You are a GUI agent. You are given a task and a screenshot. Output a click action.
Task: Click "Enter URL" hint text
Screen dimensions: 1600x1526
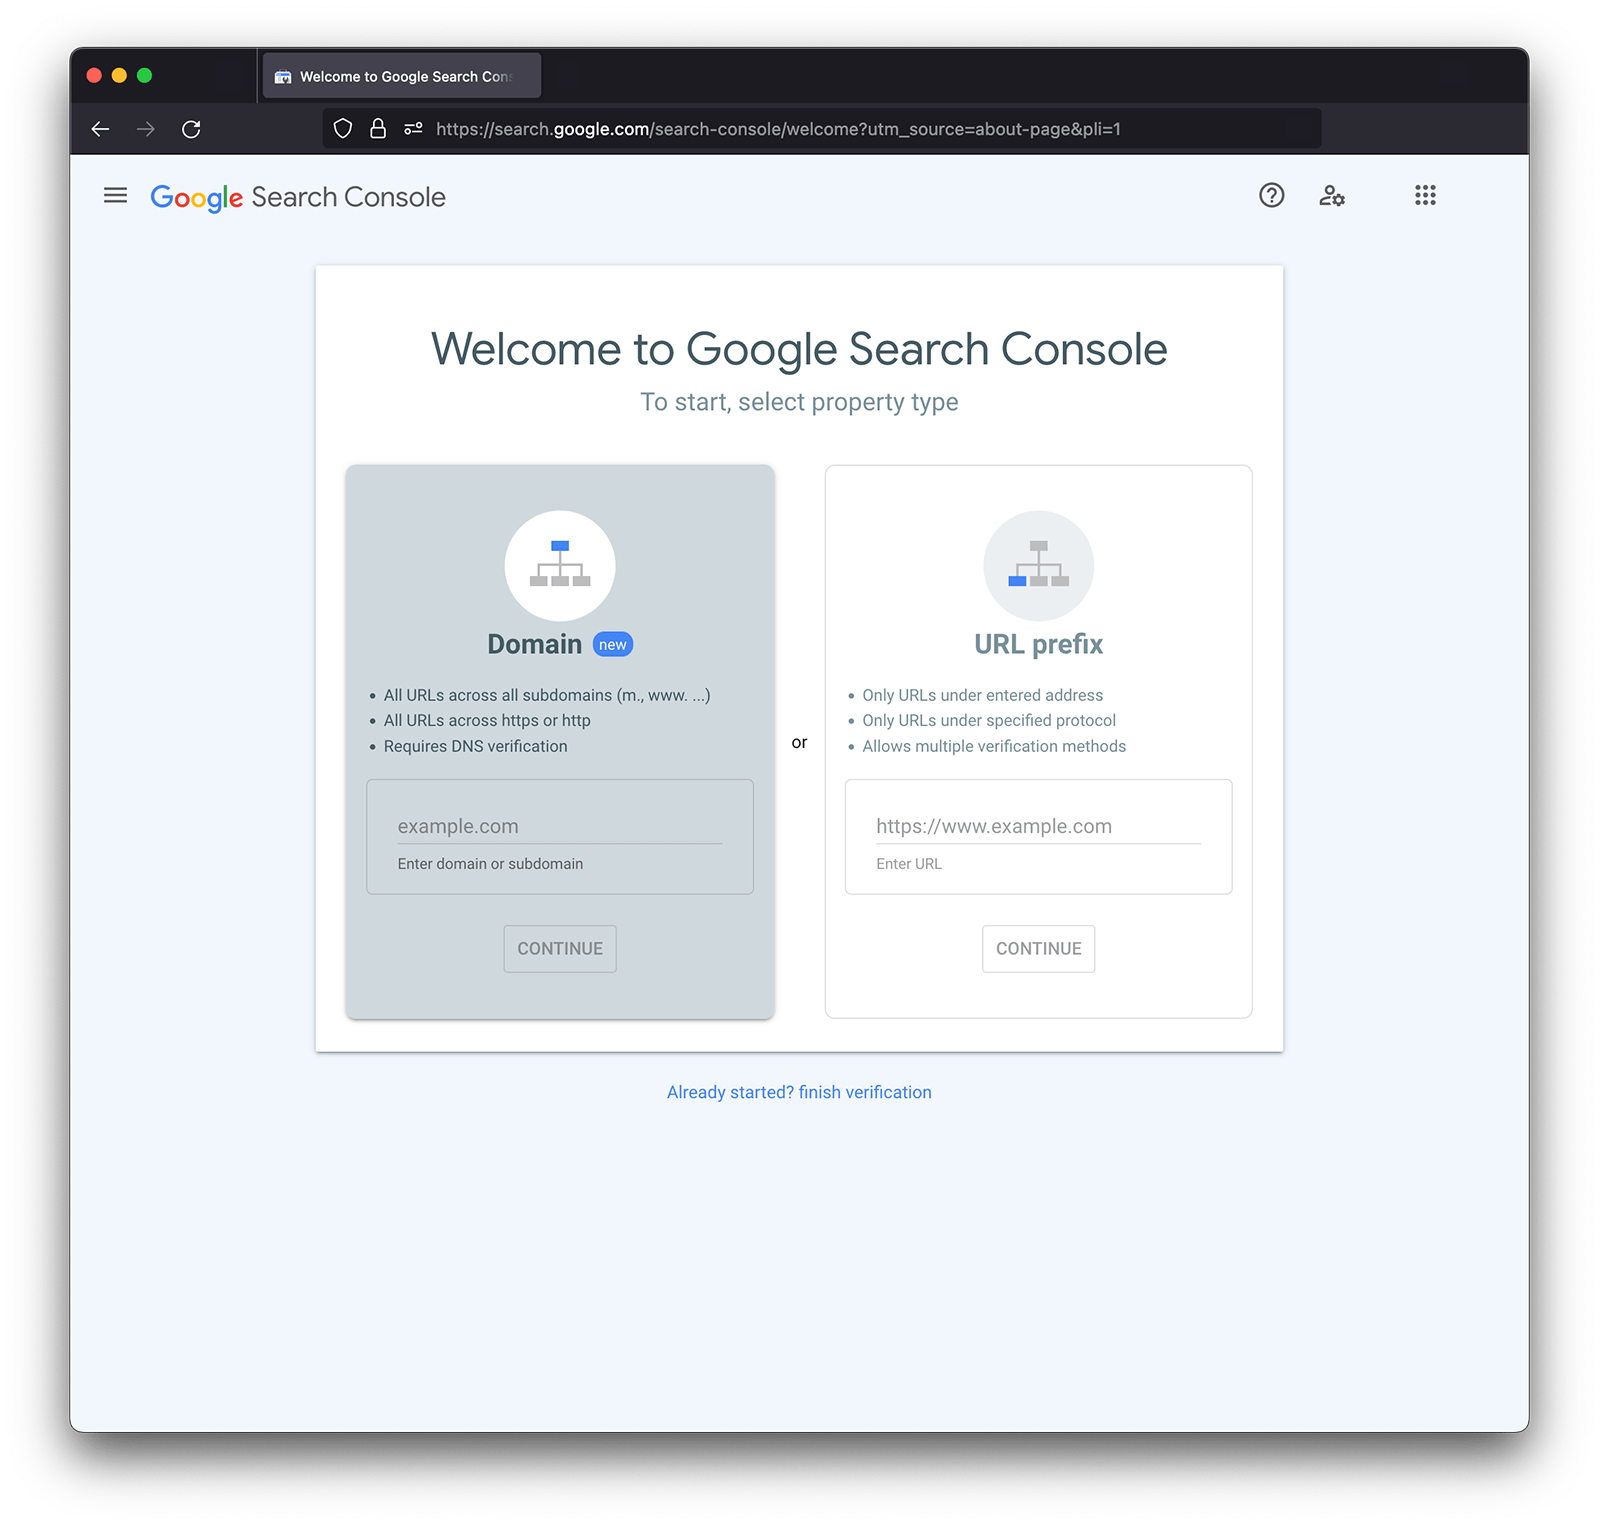pyautogui.click(x=909, y=864)
